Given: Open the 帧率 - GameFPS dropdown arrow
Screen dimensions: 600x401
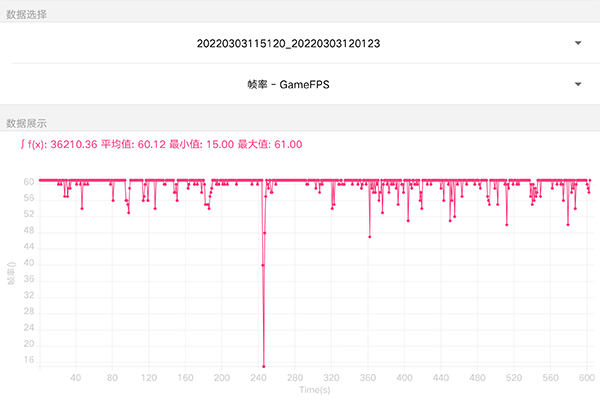Looking at the screenshot, I should [x=578, y=85].
